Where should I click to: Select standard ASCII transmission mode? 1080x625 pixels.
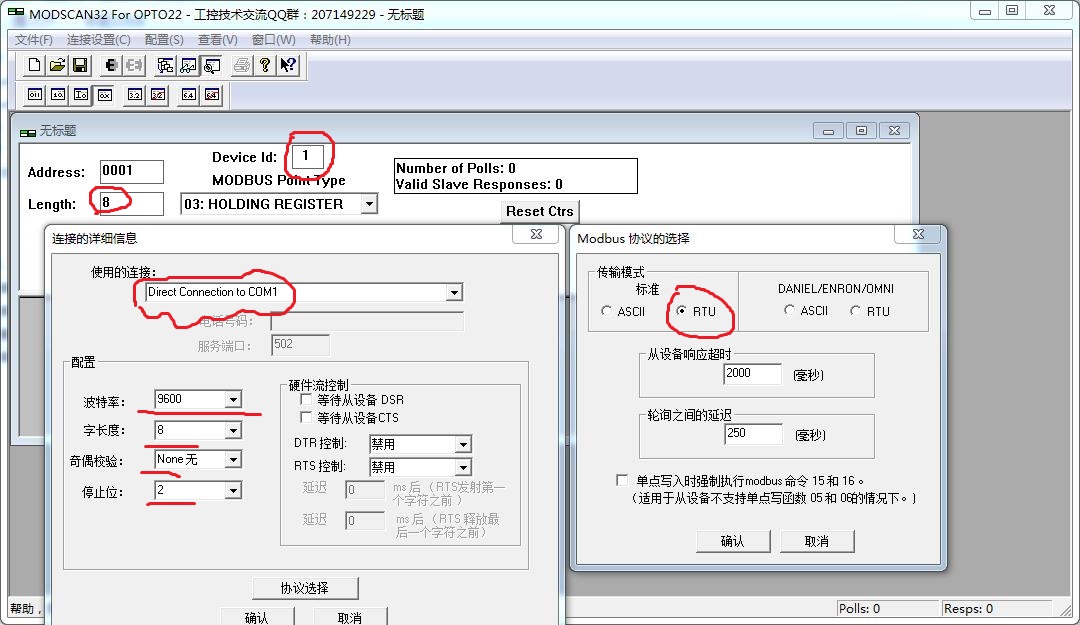(x=607, y=311)
